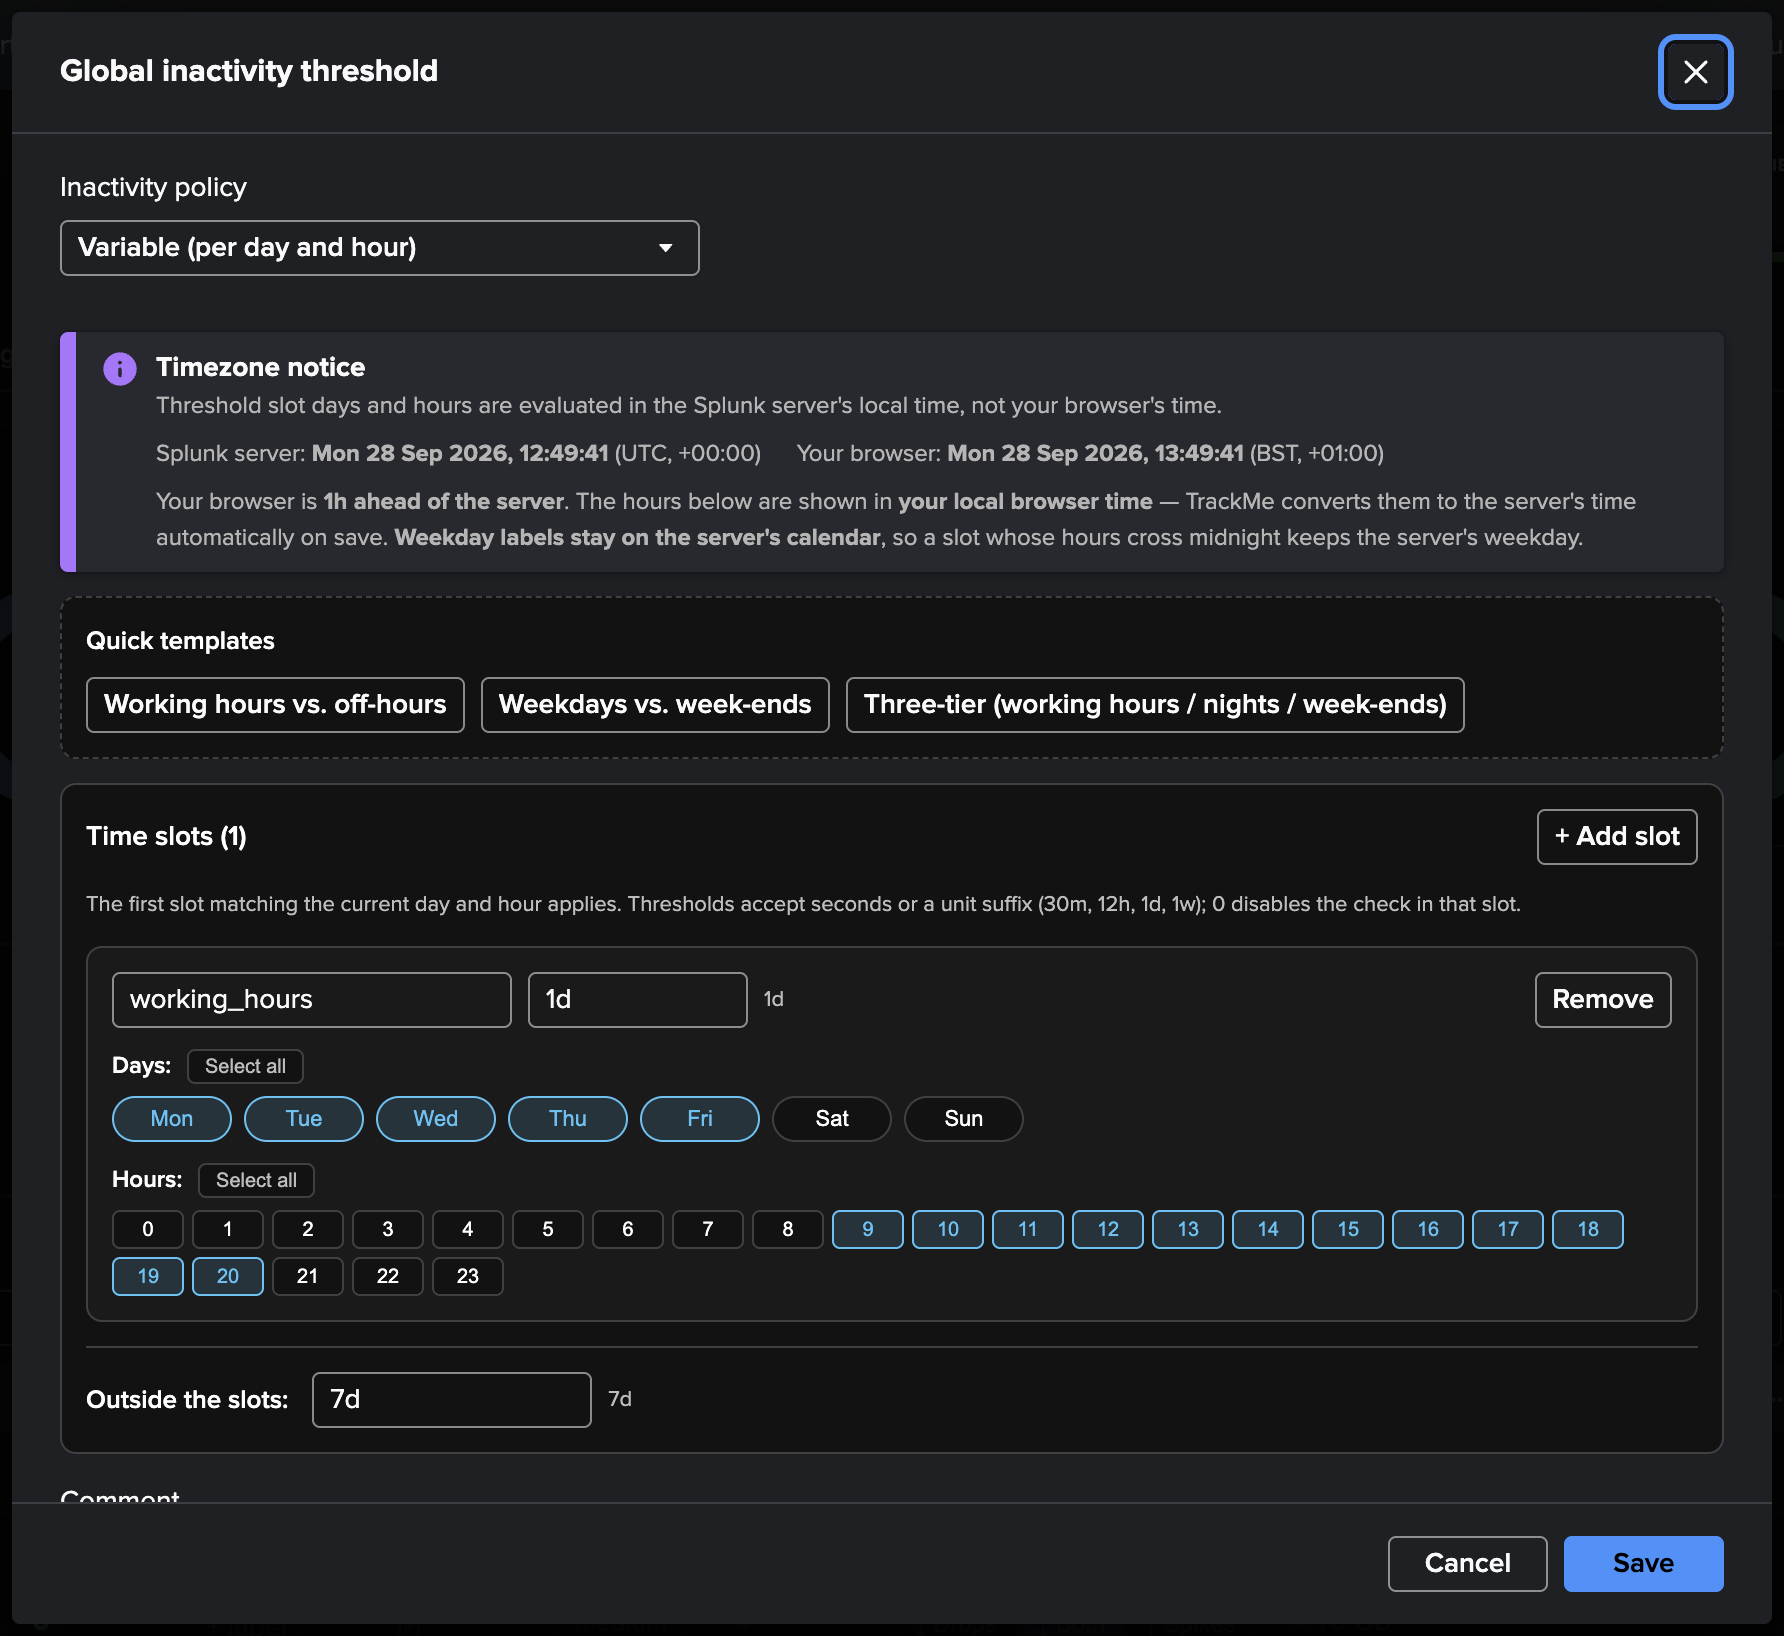1784x1636 pixels.
Task: Enable Sun day chip
Action: [x=964, y=1119]
